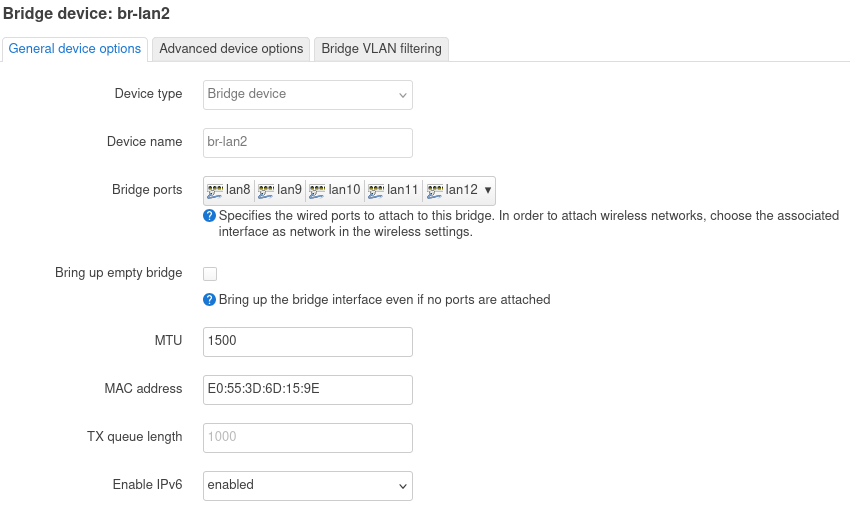
Task: Switch to General device options tab
Action: 75,49
